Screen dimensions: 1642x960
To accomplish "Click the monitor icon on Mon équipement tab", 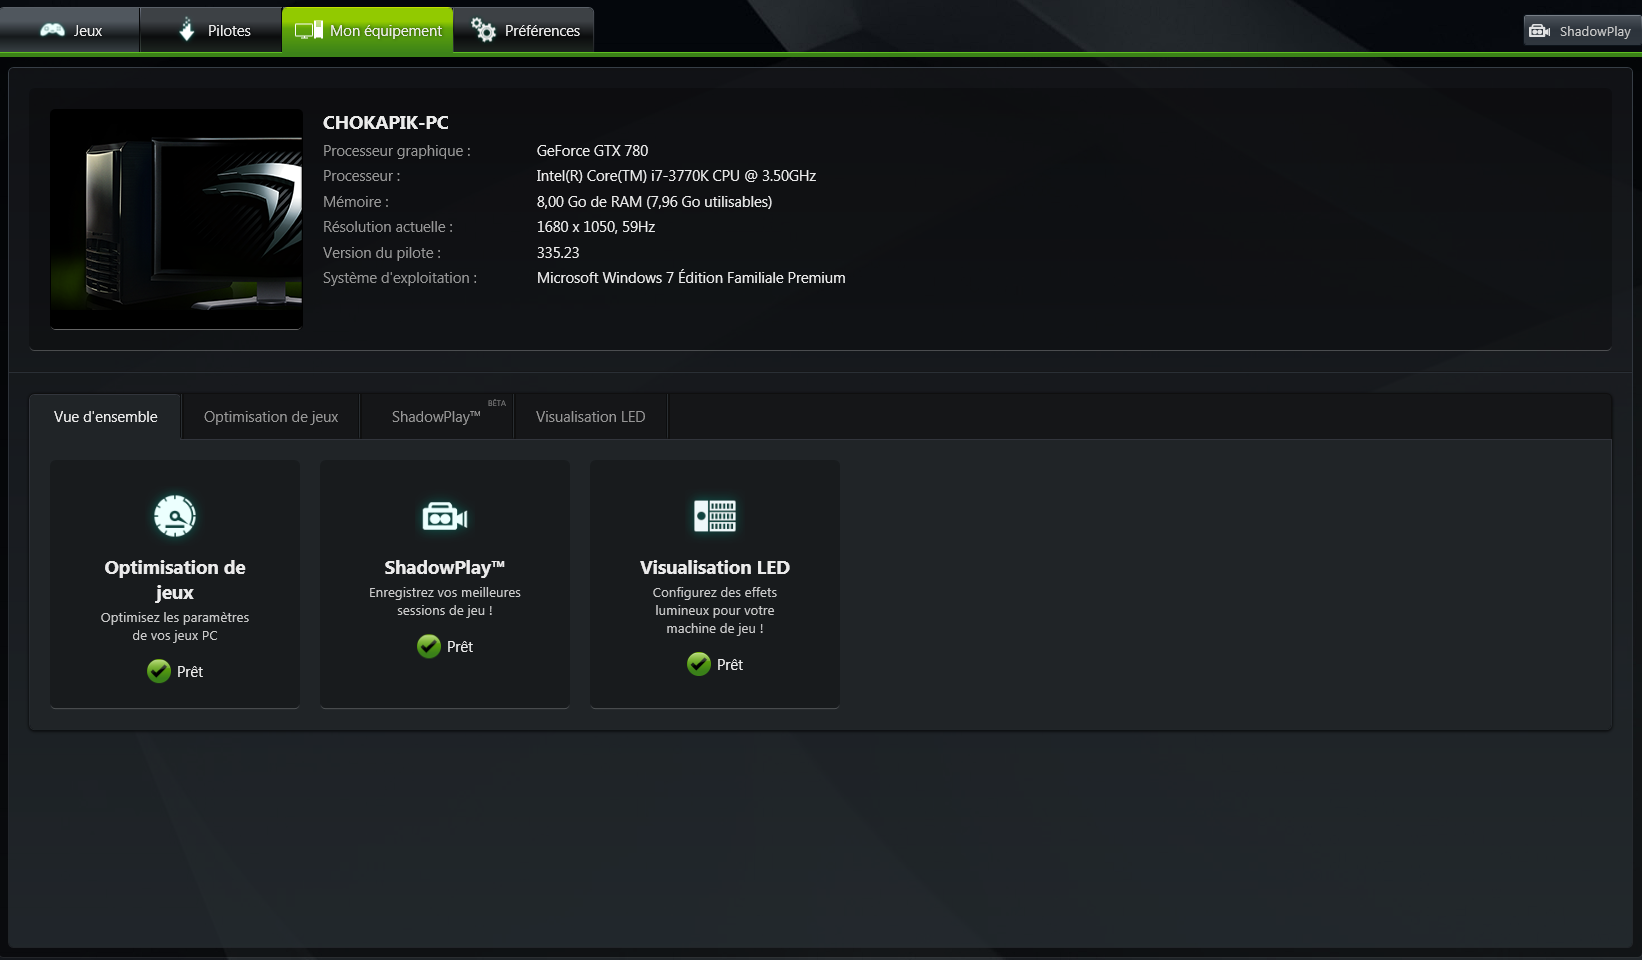I will [x=309, y=30].
